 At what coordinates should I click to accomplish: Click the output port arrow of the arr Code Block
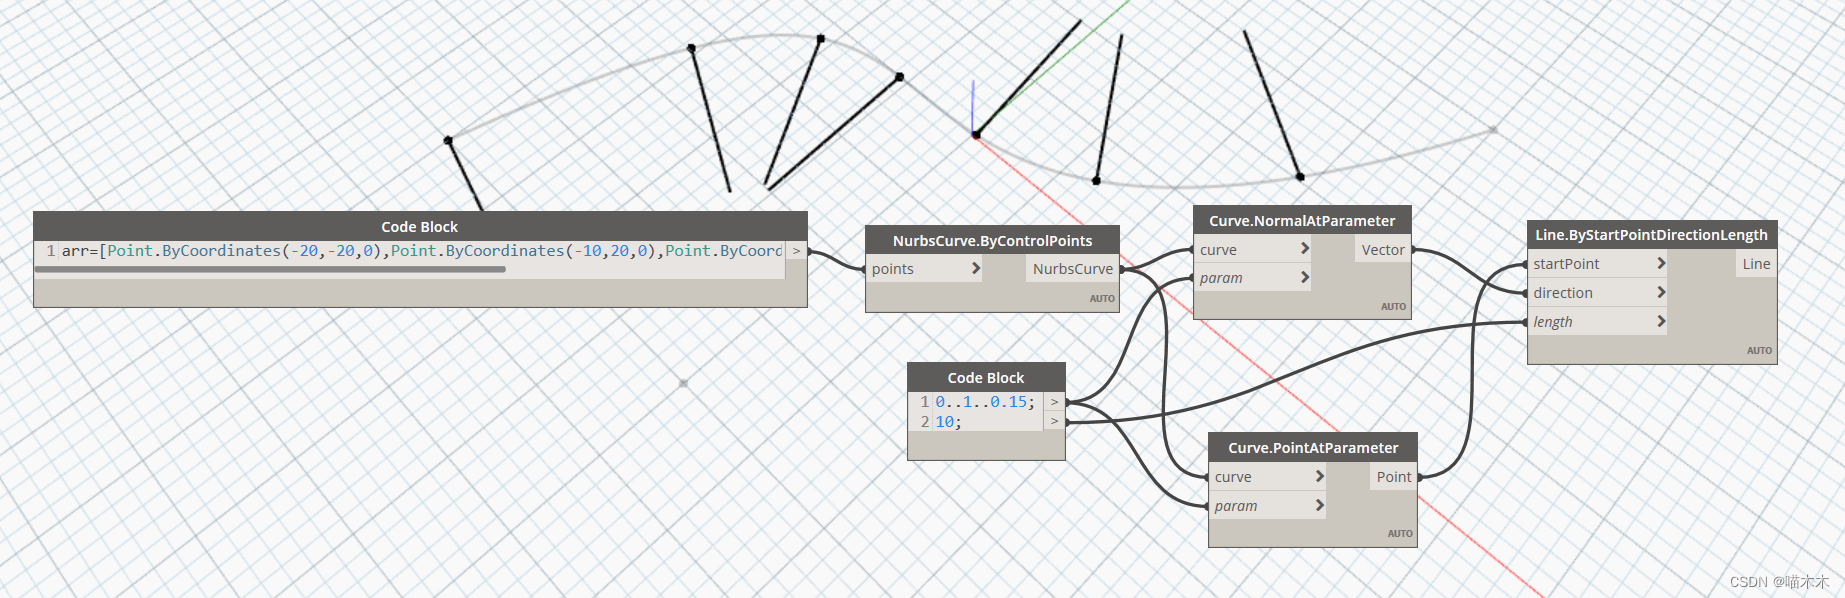pyautogui.click(x=796, y=251)
